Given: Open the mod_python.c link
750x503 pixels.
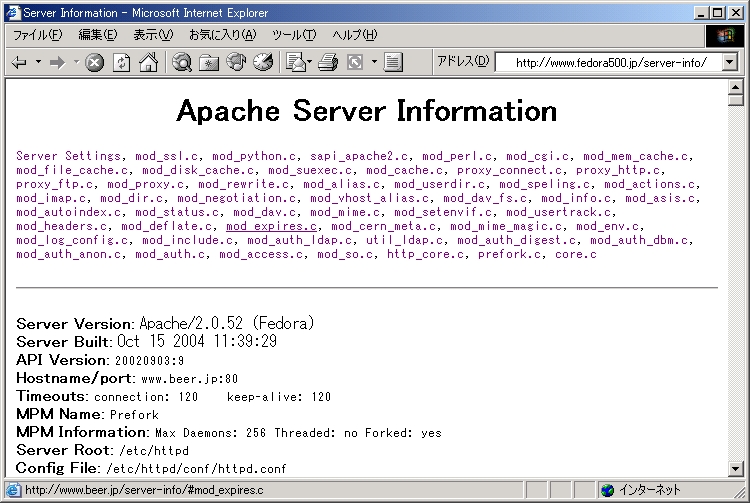Looking at the screenshot, I should (x=254, y=156).
